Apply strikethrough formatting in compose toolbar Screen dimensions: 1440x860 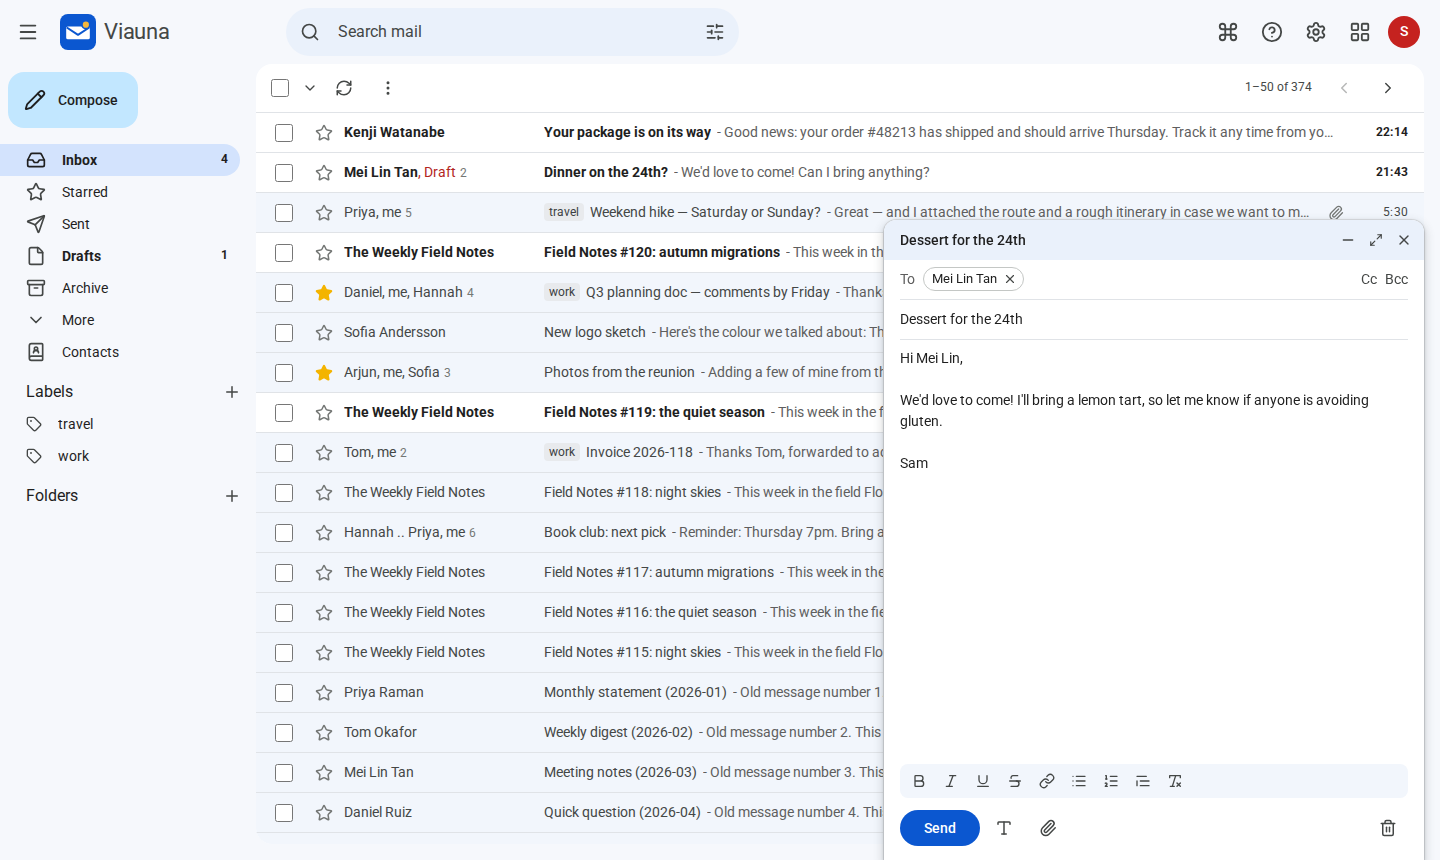1015,781
